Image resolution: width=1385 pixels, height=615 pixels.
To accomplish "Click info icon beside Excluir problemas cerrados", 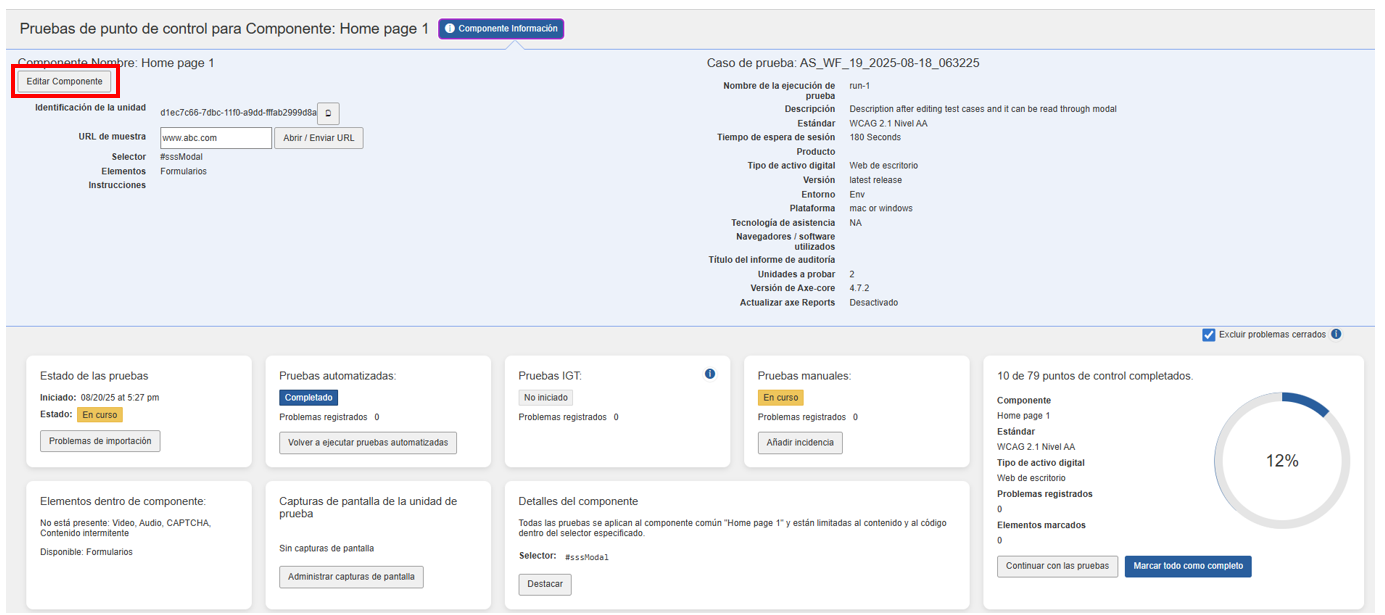I will [x=1336, y=335].
